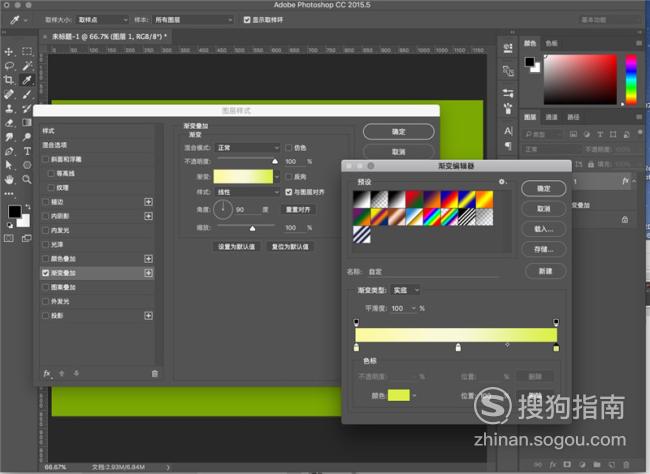Toggle the 等高线 checkbox
The width and height of the screenshot is (650, 474).
(52, 173)
